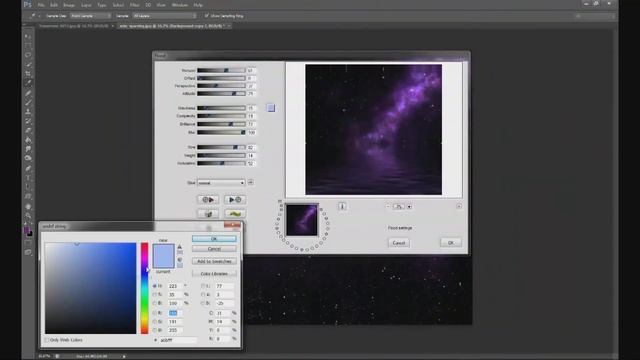The height and width of the screenshot is (360, 640).
Task: Click the Horizon slider in Flood
Action: pyautogui.click(x=221, y=70)
